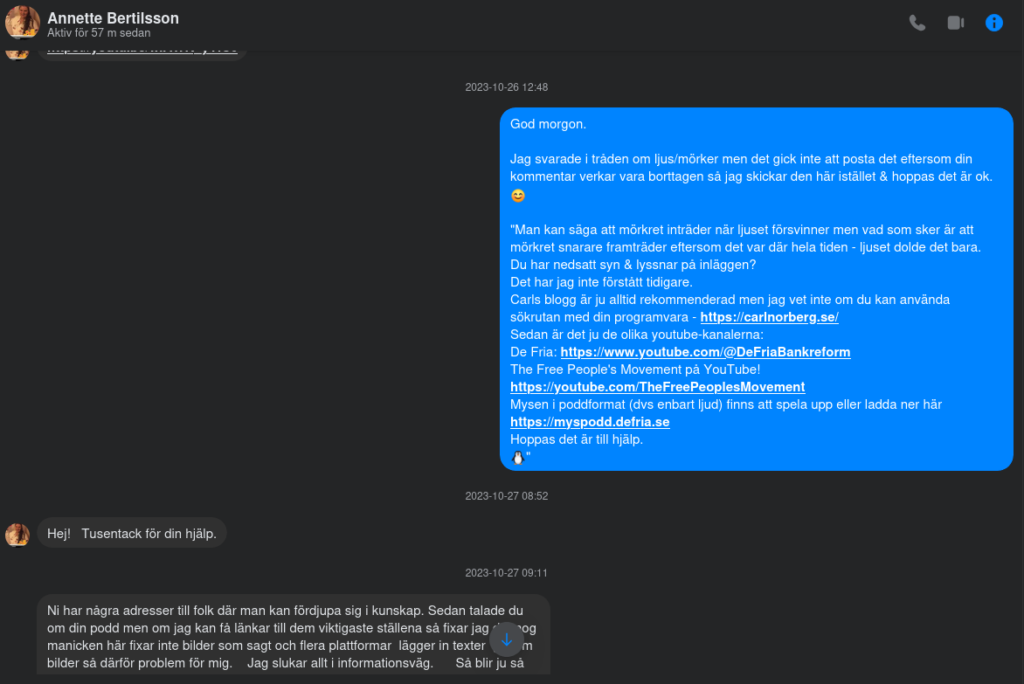
Task: Click the 2023-10-27 09:11 timestamp
Action: [x=506, y=573]
